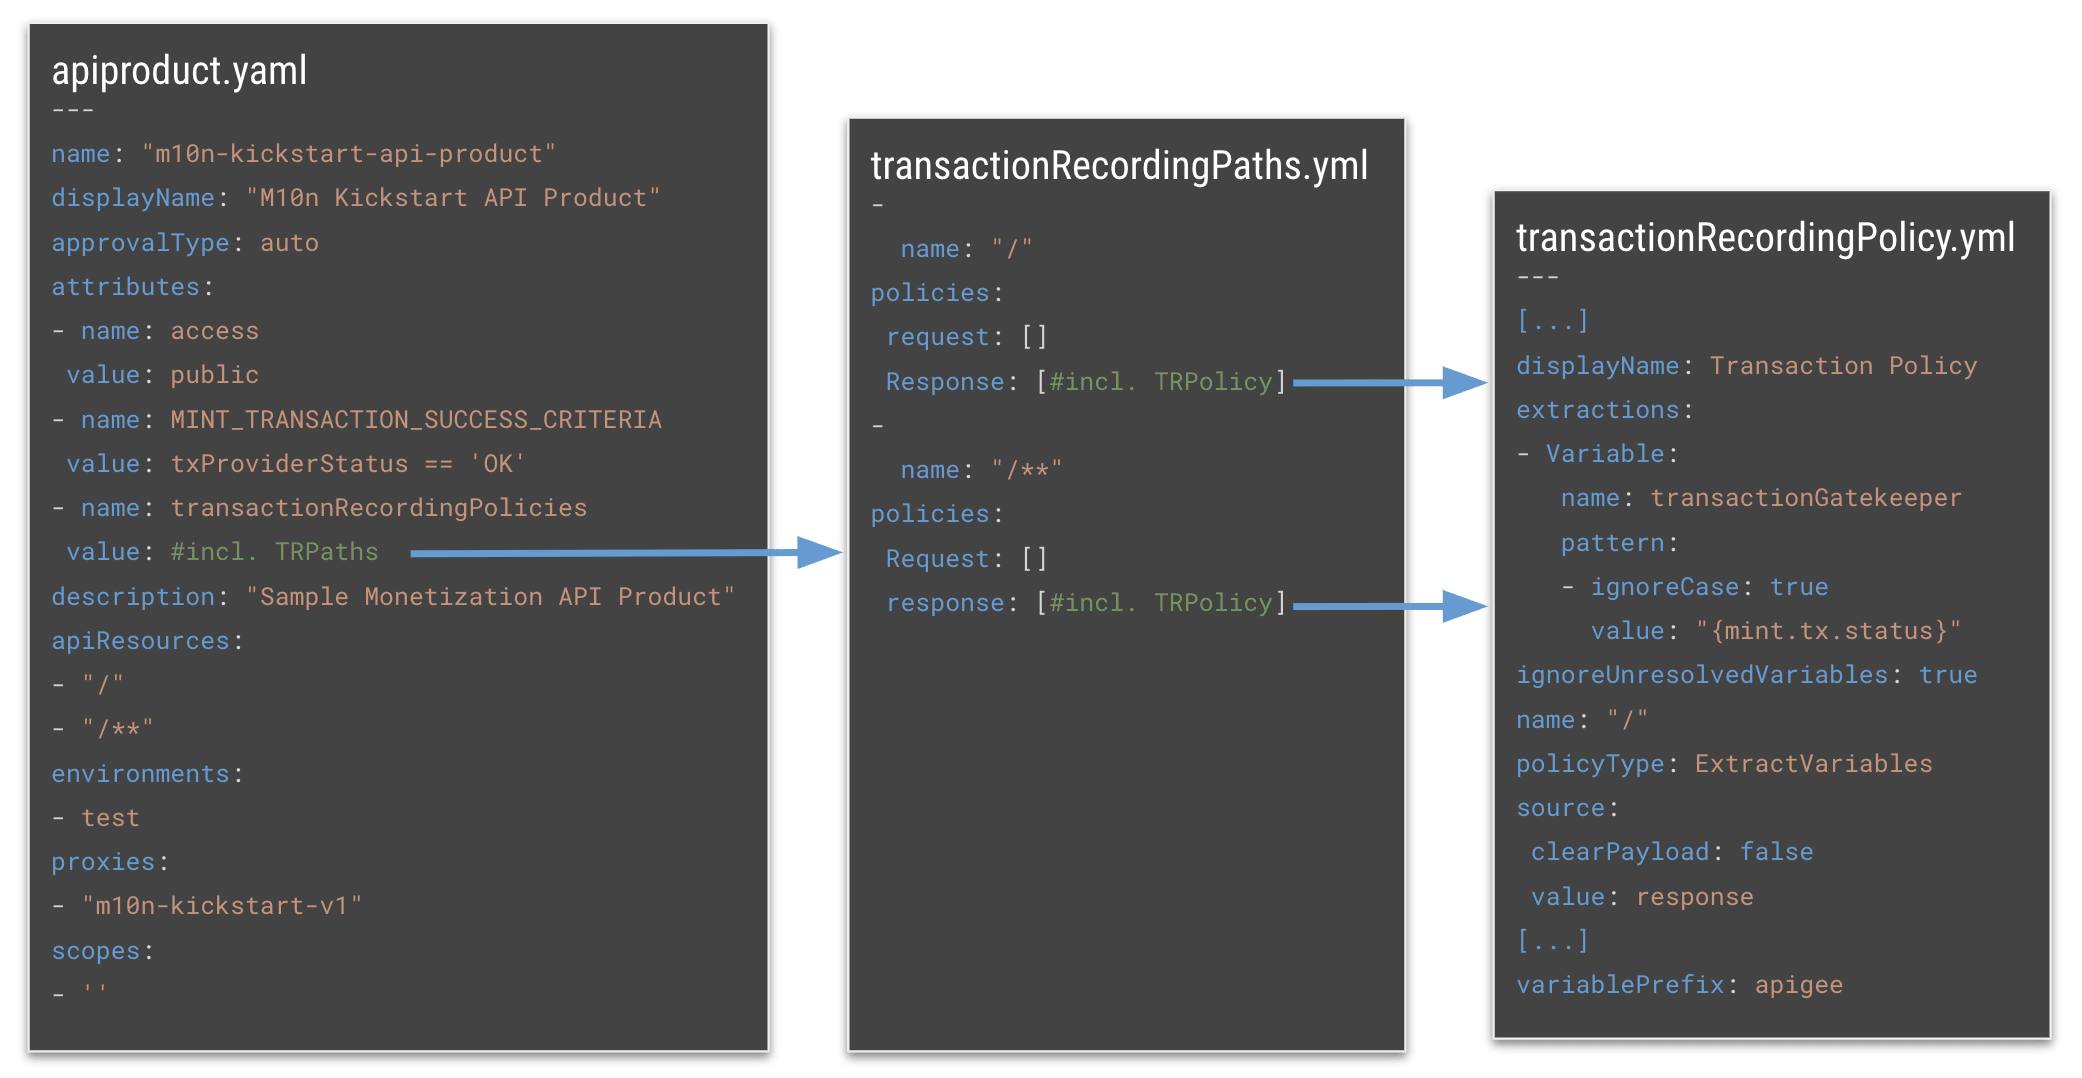The height and width of the screenshot is (1078, 2082).
Task: Click the "name: access" attribute line
Action: (155, 331)
